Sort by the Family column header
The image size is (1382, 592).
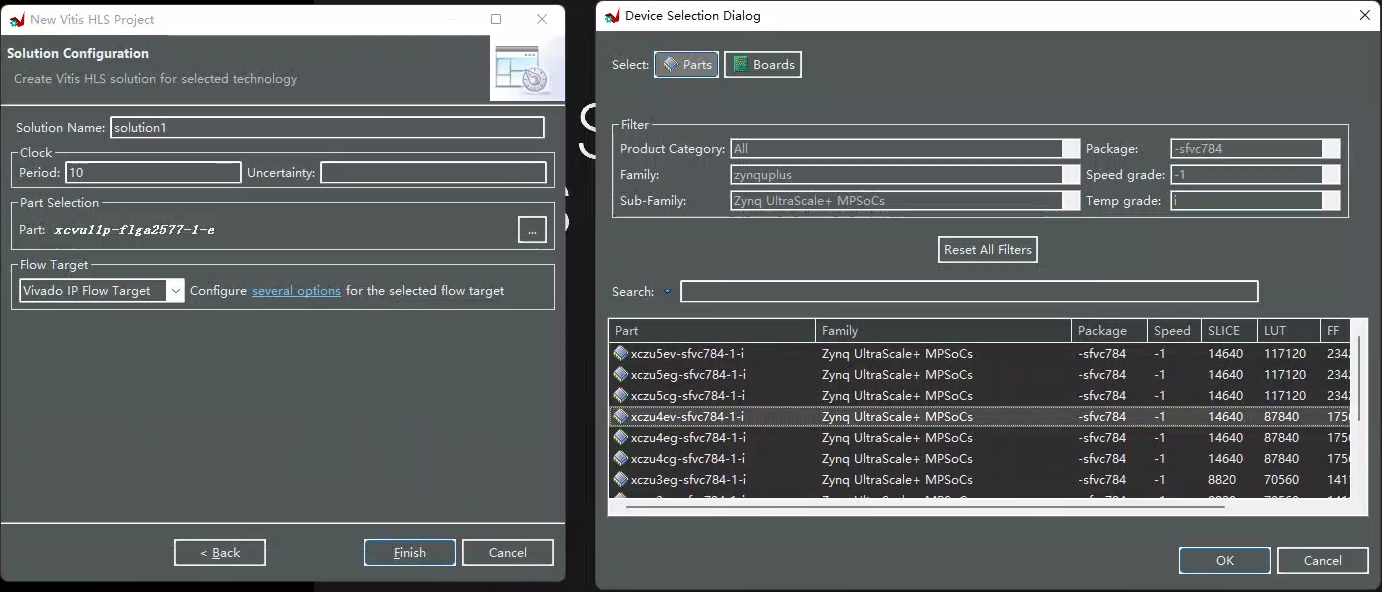(x=943, y=331)
